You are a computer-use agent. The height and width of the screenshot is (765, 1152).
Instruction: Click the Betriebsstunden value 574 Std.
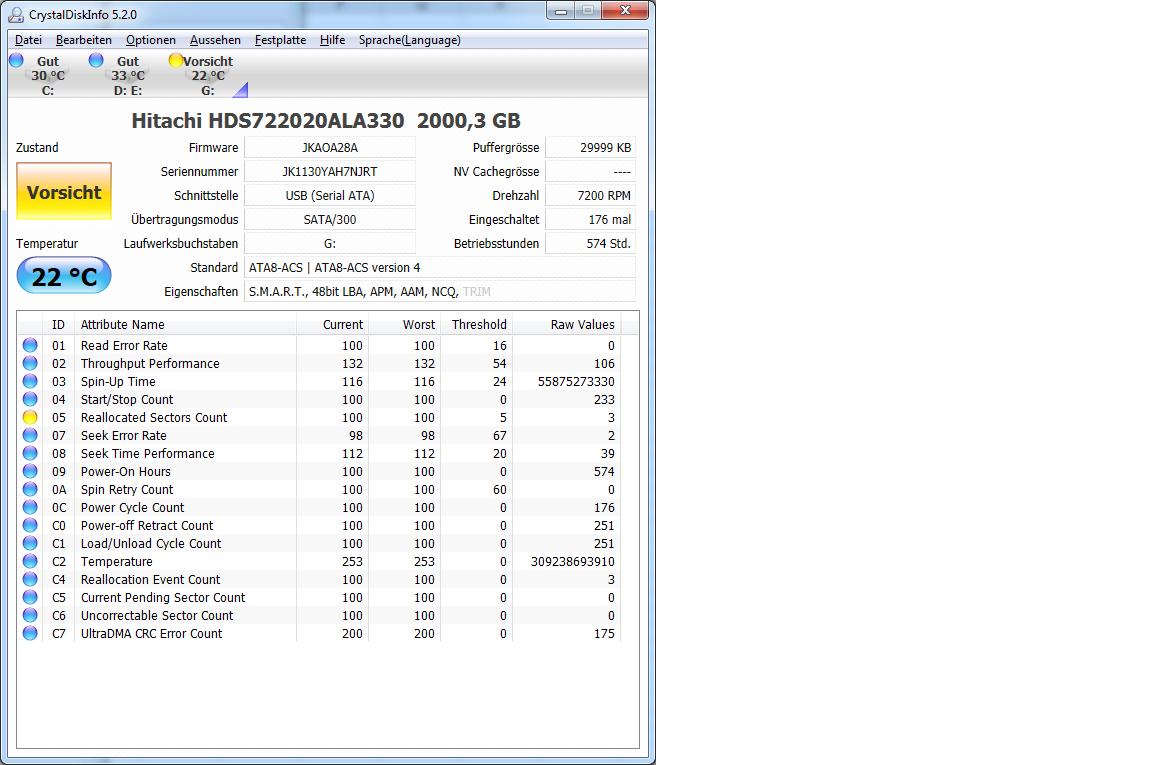click(590, 243)
